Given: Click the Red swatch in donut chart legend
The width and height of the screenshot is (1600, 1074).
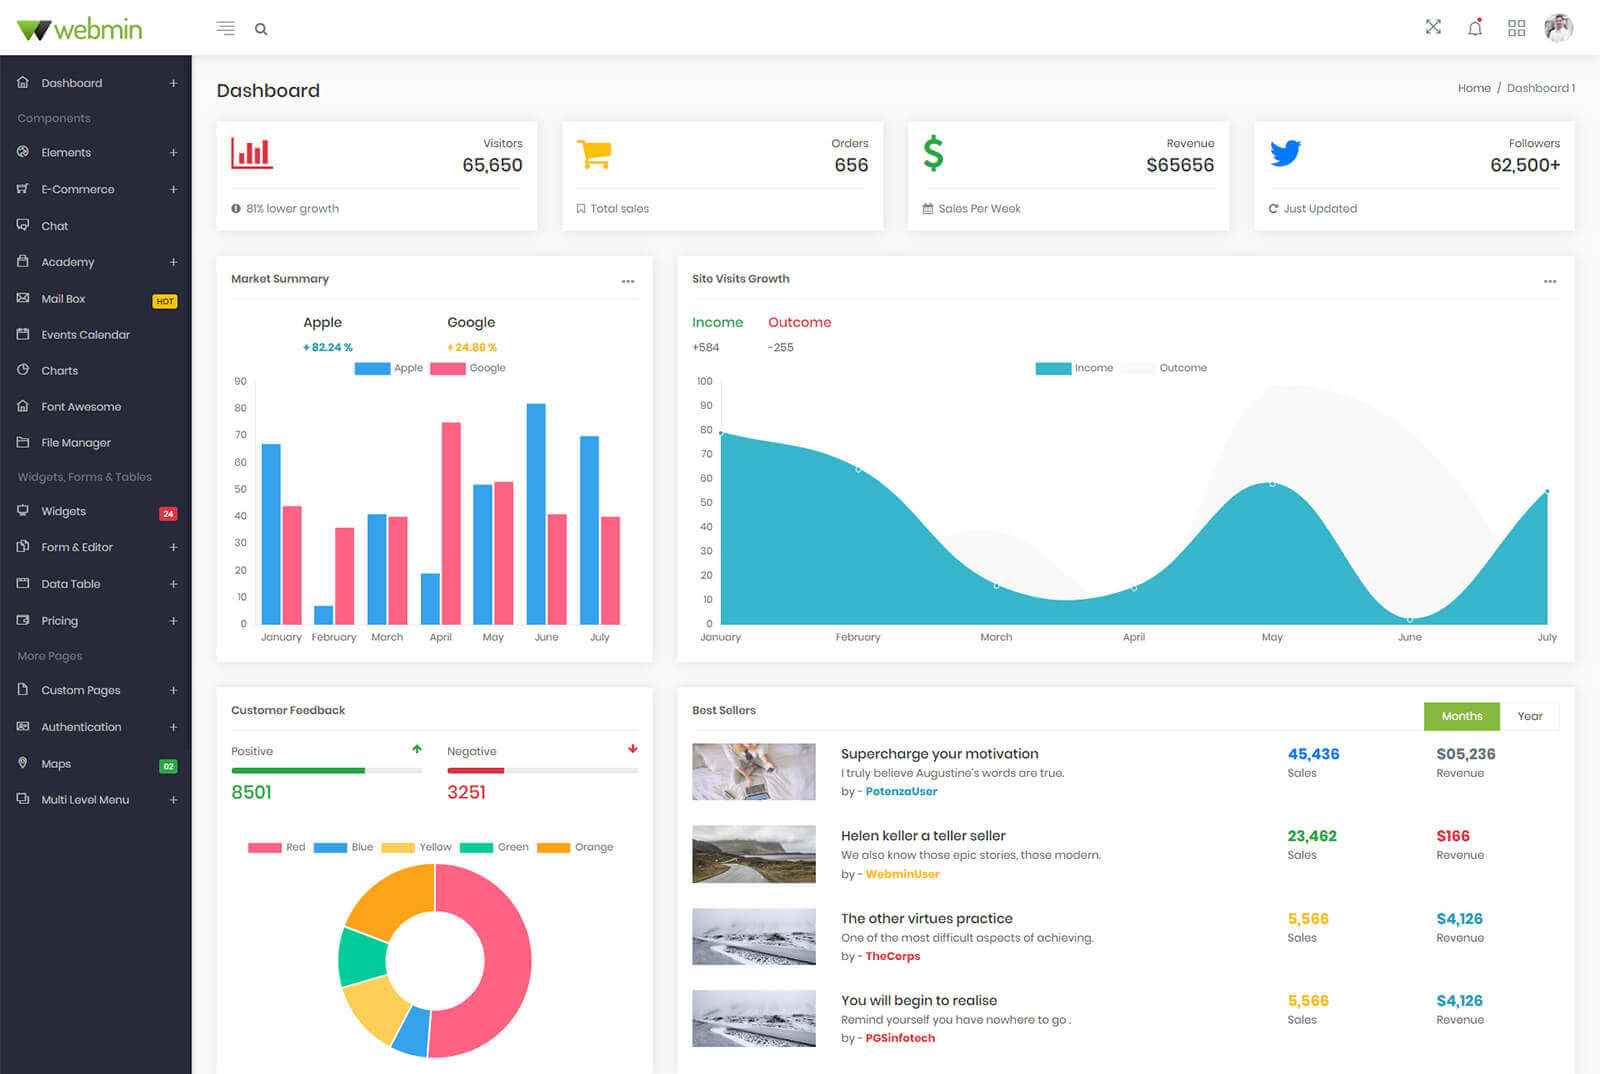Looking at the screenshot, I should (265, 847).
